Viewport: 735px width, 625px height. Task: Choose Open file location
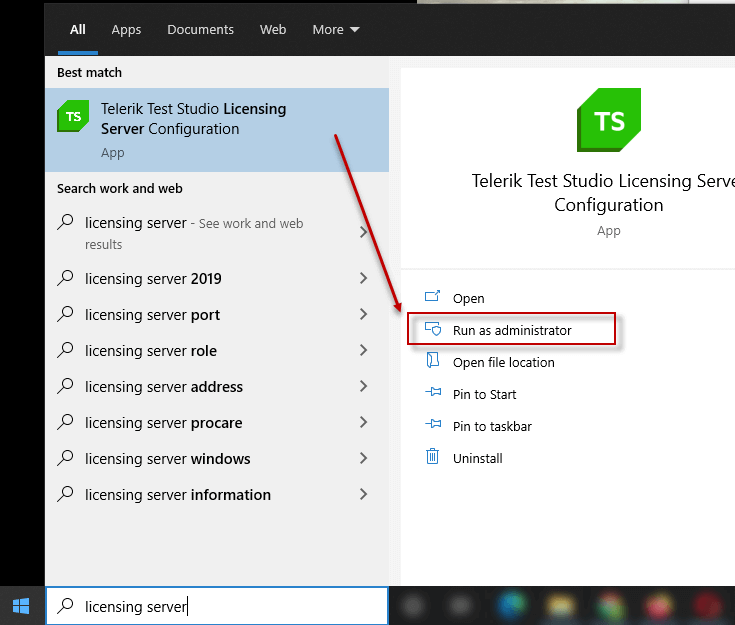click(503, 362)
